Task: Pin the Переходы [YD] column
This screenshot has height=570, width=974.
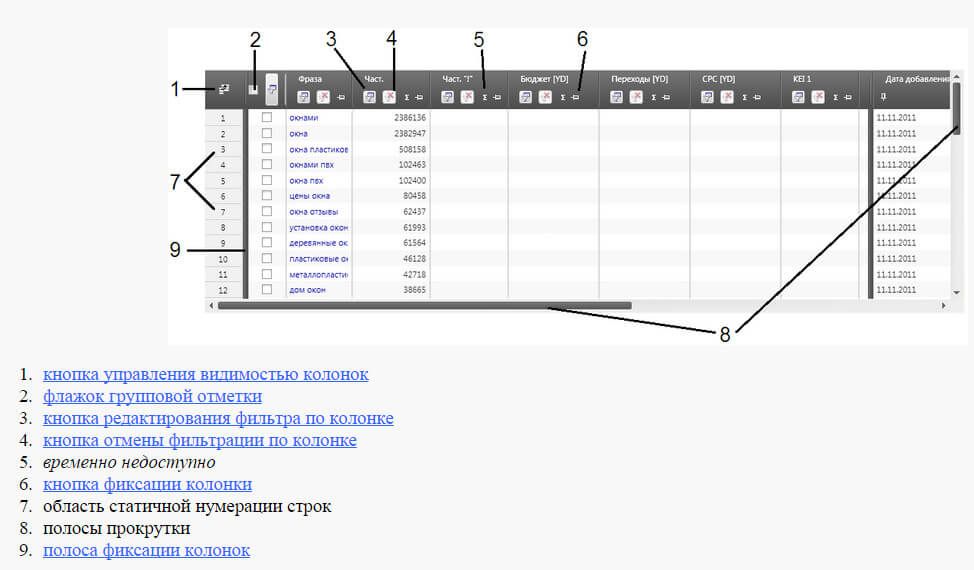Action: 666,97
